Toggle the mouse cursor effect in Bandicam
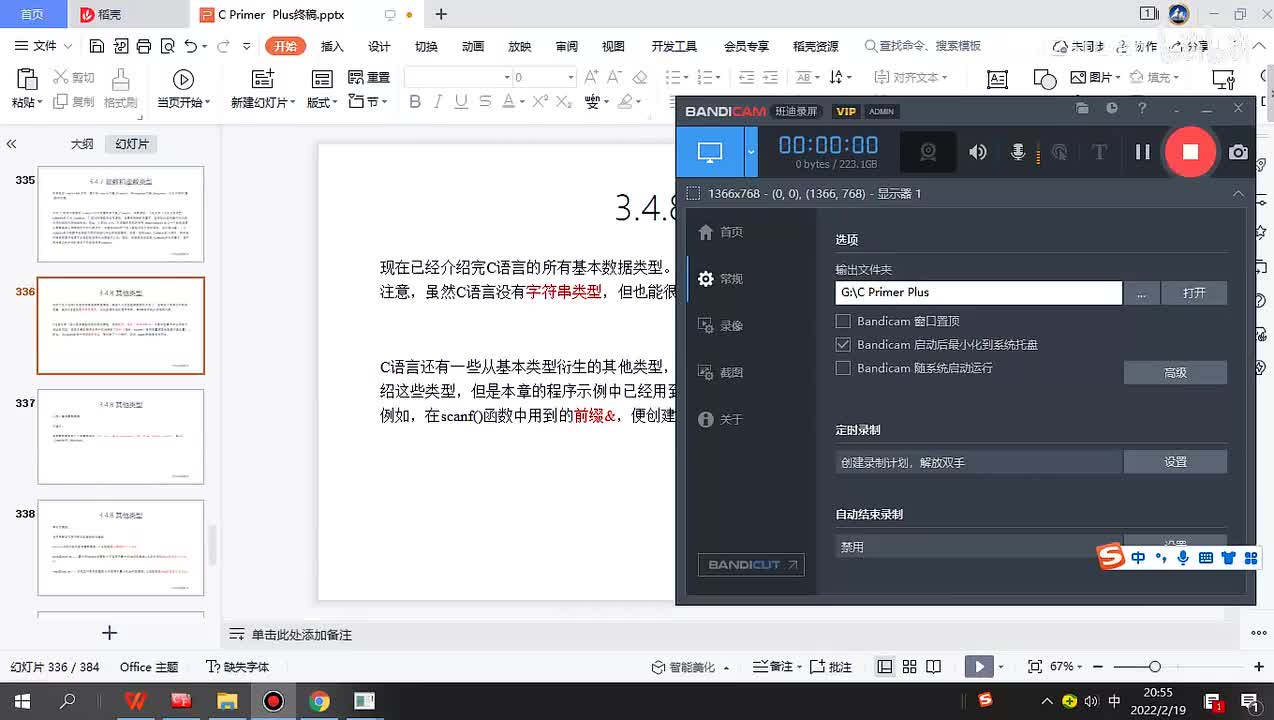This screenshot has width=1274, height=720. point(1059,152)
